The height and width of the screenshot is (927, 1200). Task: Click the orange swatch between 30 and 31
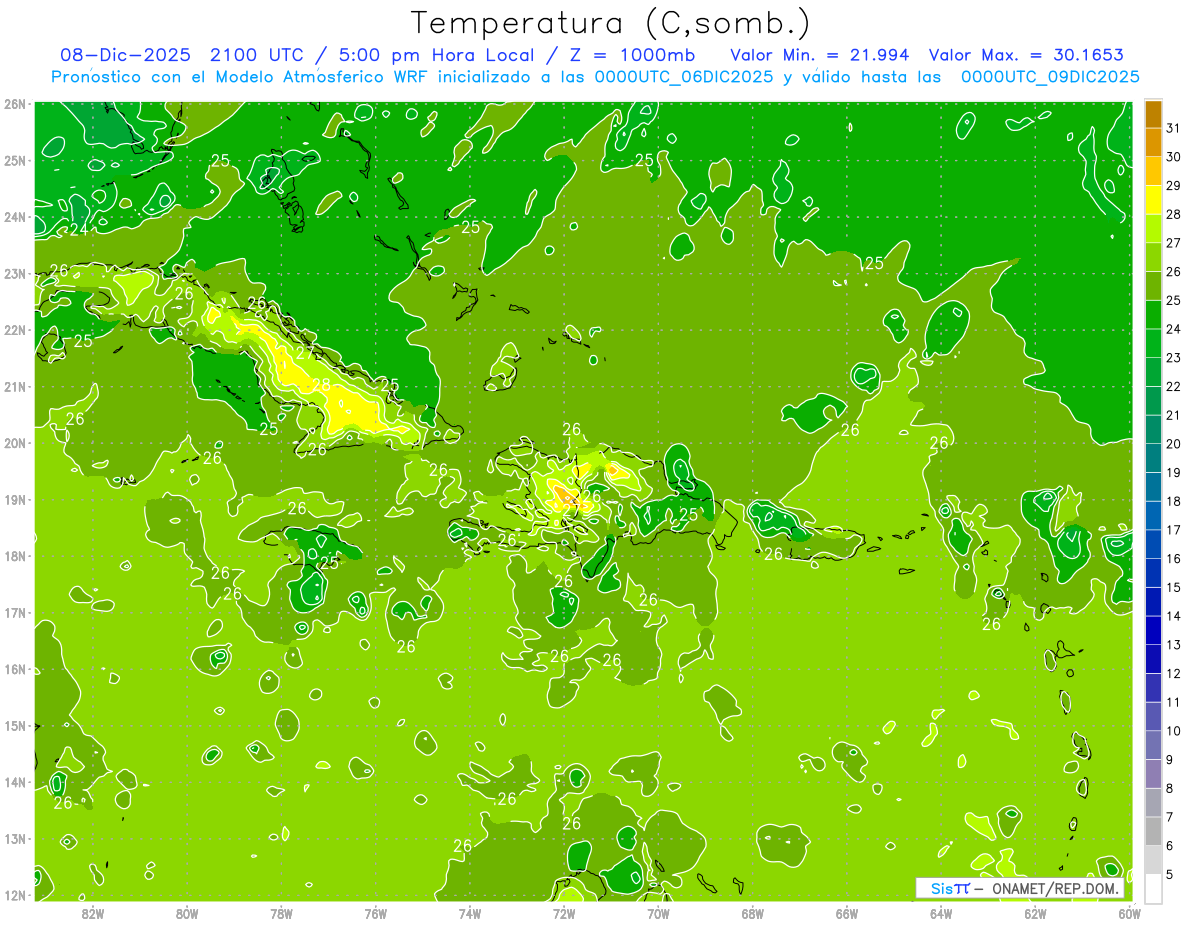coord(1153,143)
